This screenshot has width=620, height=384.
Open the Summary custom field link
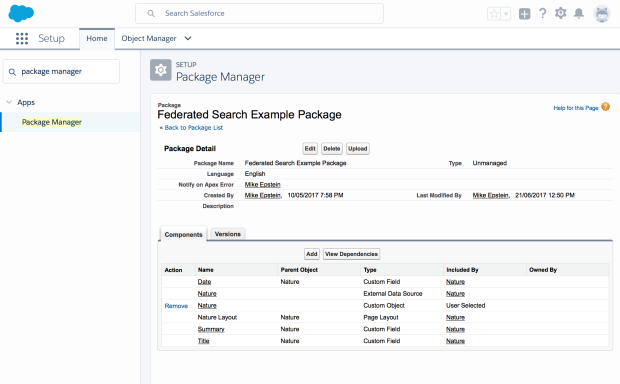coord(211,329)
